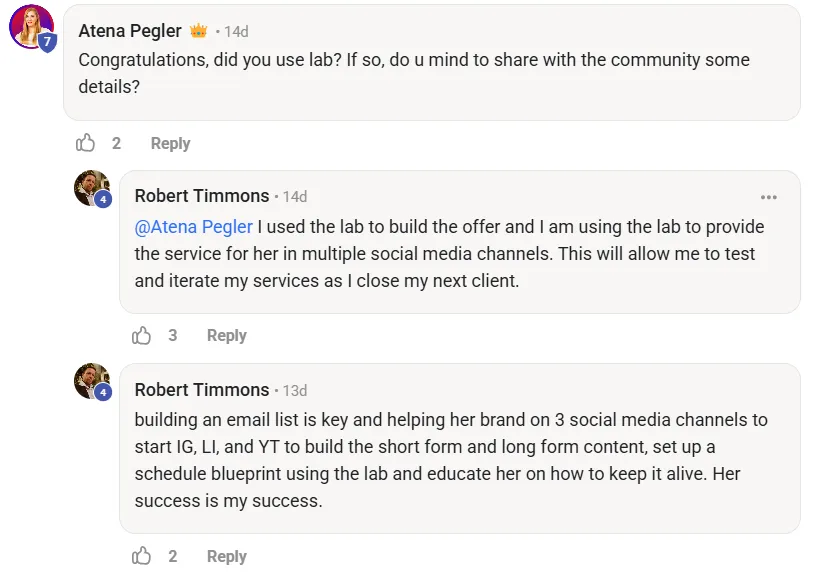813x579 pixels.
Task: Click the crown icon beside Atena Pegler
Action: click(198, 31)
